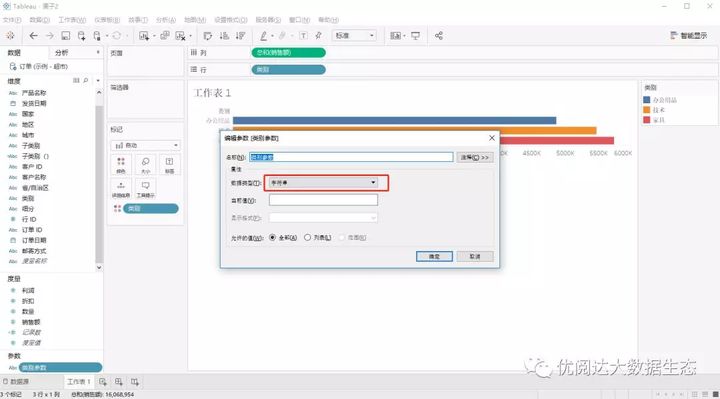Image resolution: width=720 pixels, height=399 pixels.
Task: Click the 取消 button in dialog
Action: point(475,256)
